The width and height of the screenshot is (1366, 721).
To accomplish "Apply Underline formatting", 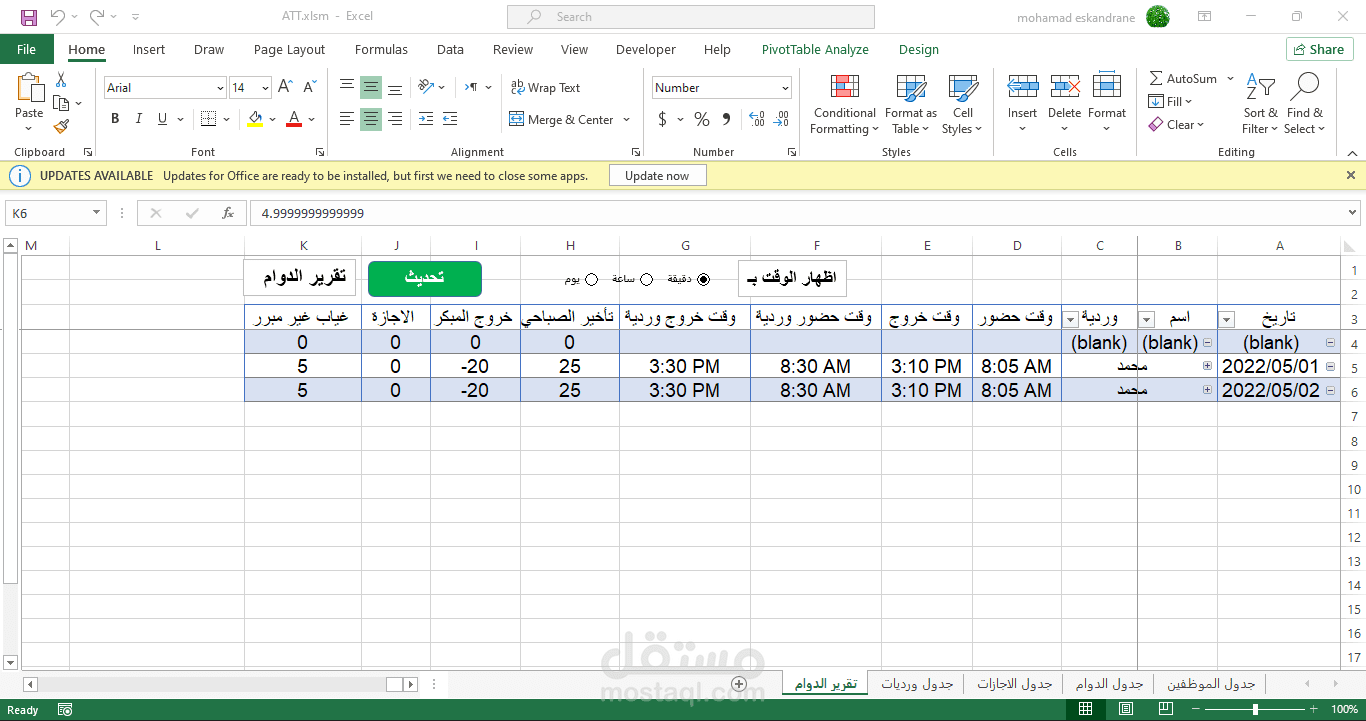I will tap(160, 119).
